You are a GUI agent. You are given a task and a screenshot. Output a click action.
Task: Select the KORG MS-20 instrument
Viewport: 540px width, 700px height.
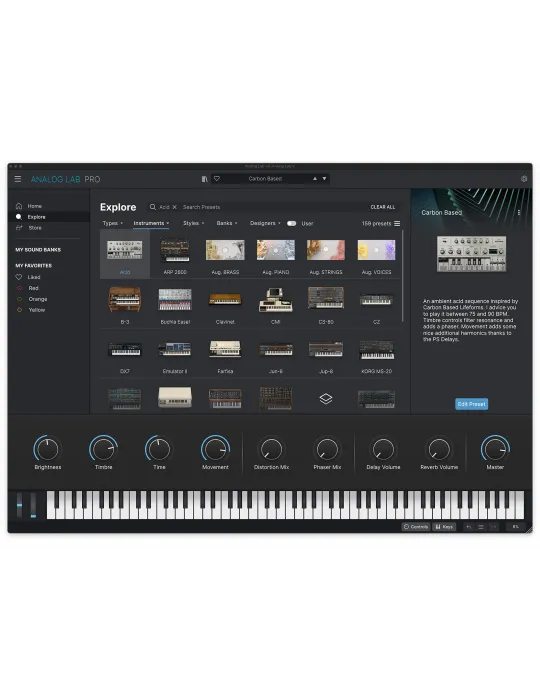(376, 354)
